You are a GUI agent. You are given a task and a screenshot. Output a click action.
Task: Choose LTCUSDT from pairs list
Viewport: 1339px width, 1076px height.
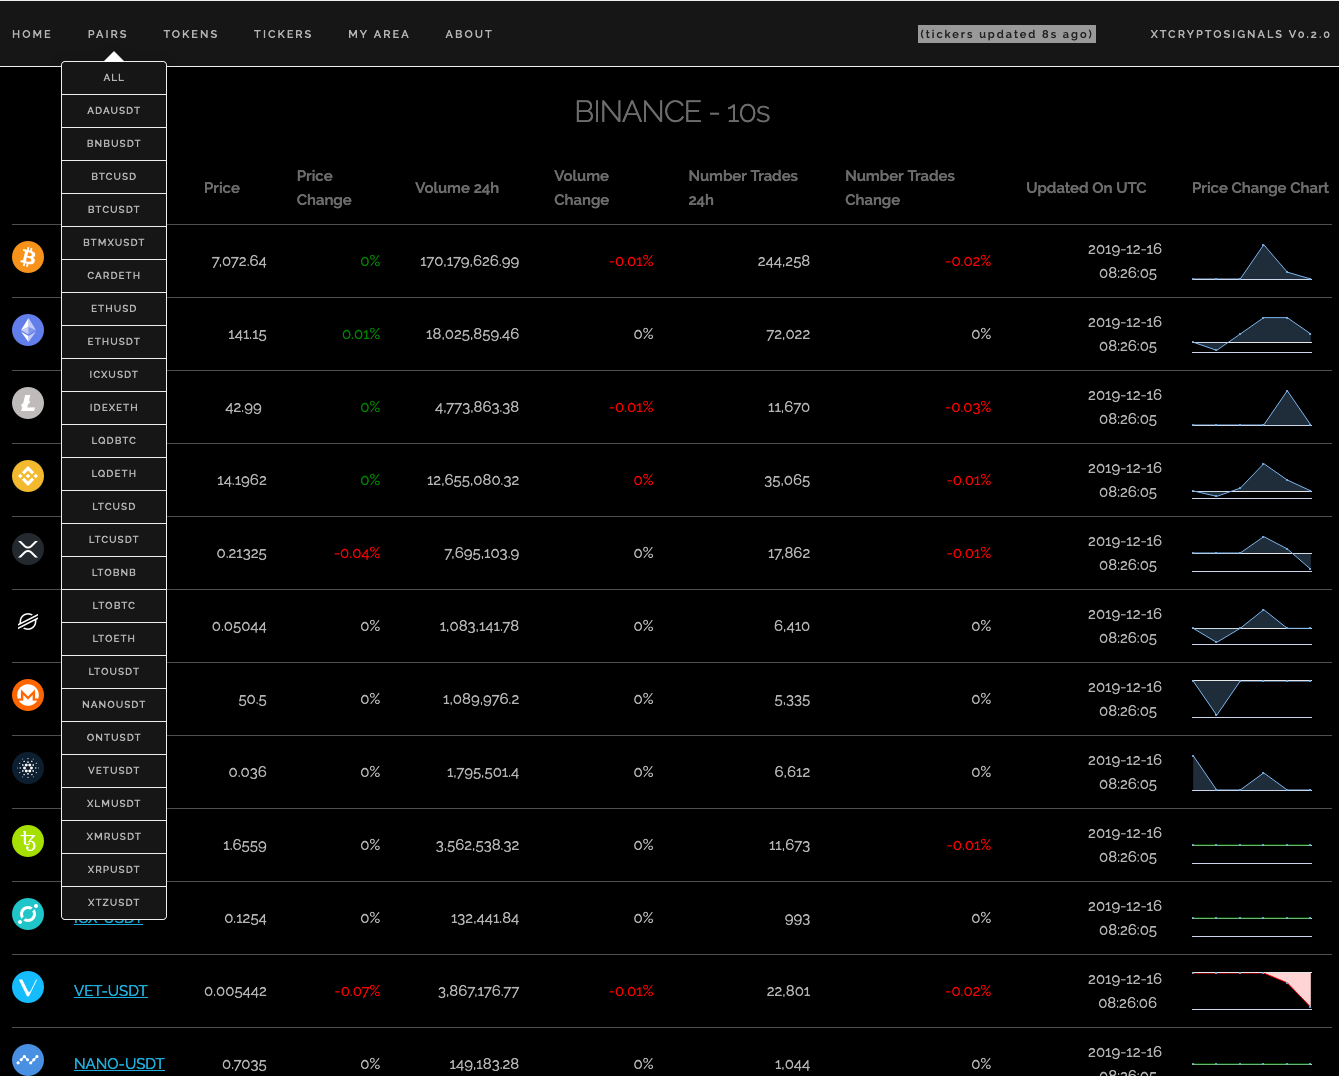pyautogui.click(x=114, y=540)
